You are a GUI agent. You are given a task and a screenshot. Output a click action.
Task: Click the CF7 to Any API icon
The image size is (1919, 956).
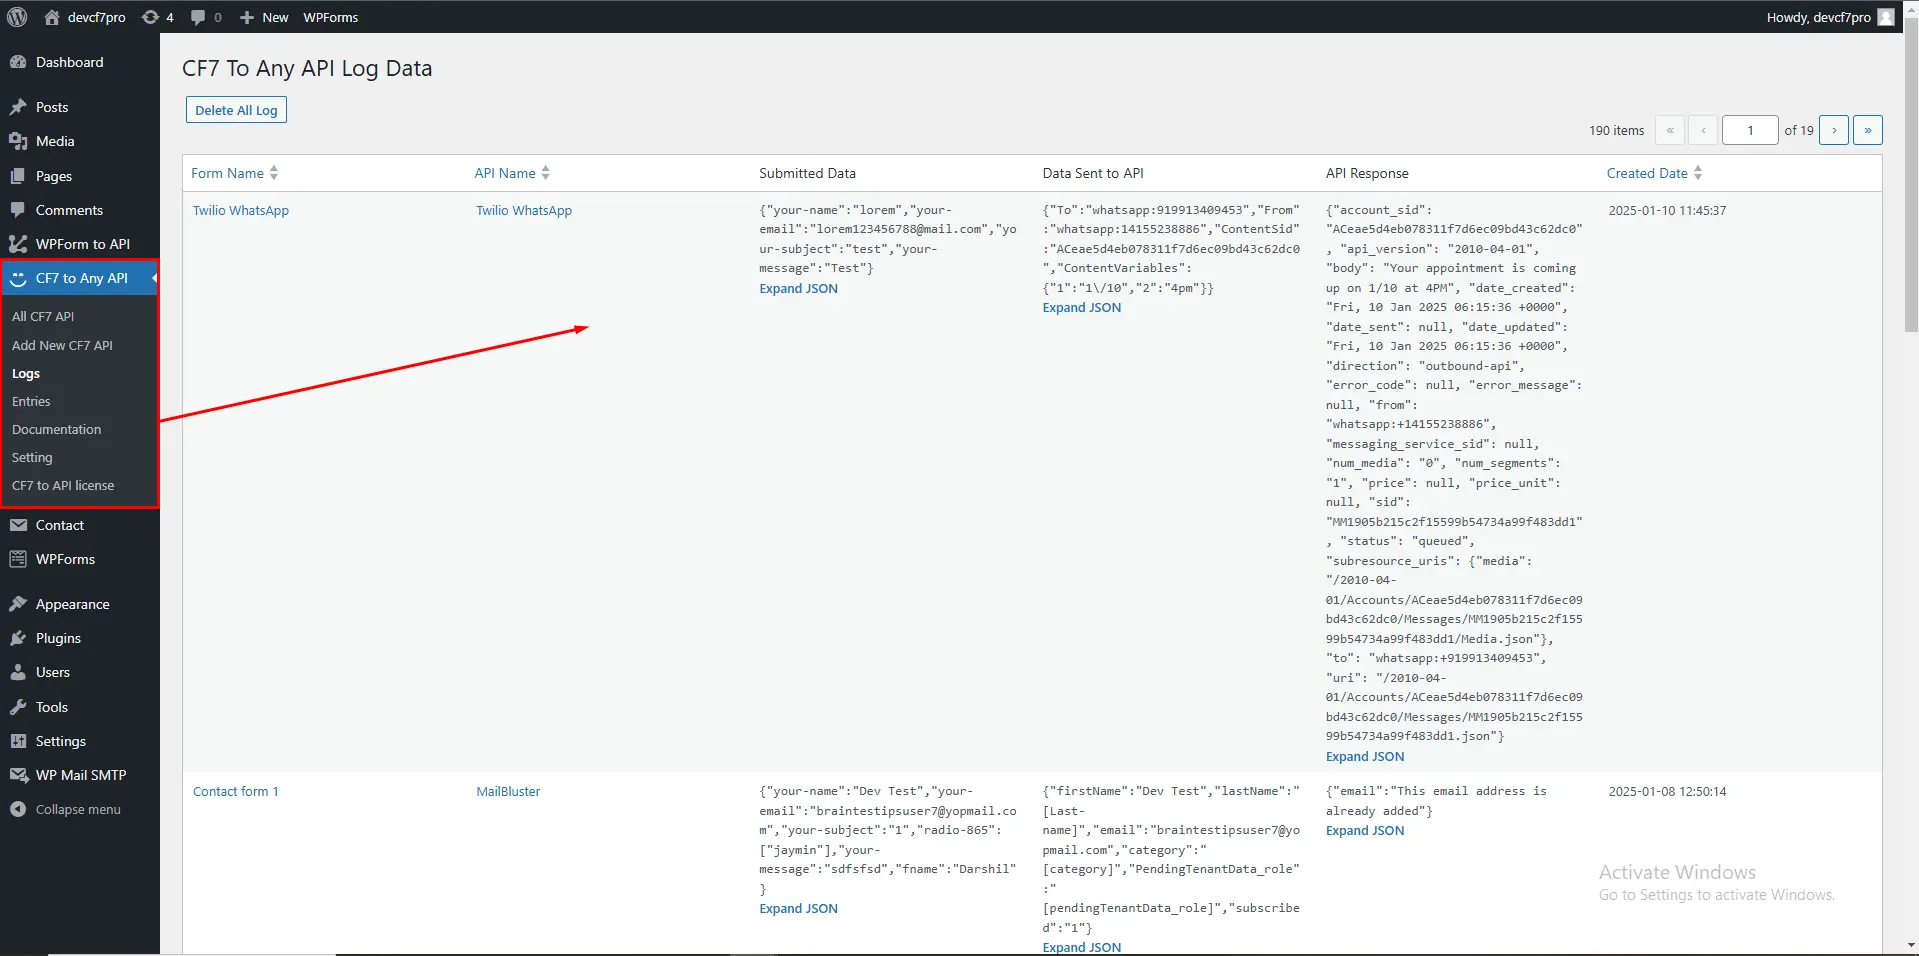[18, 278]
